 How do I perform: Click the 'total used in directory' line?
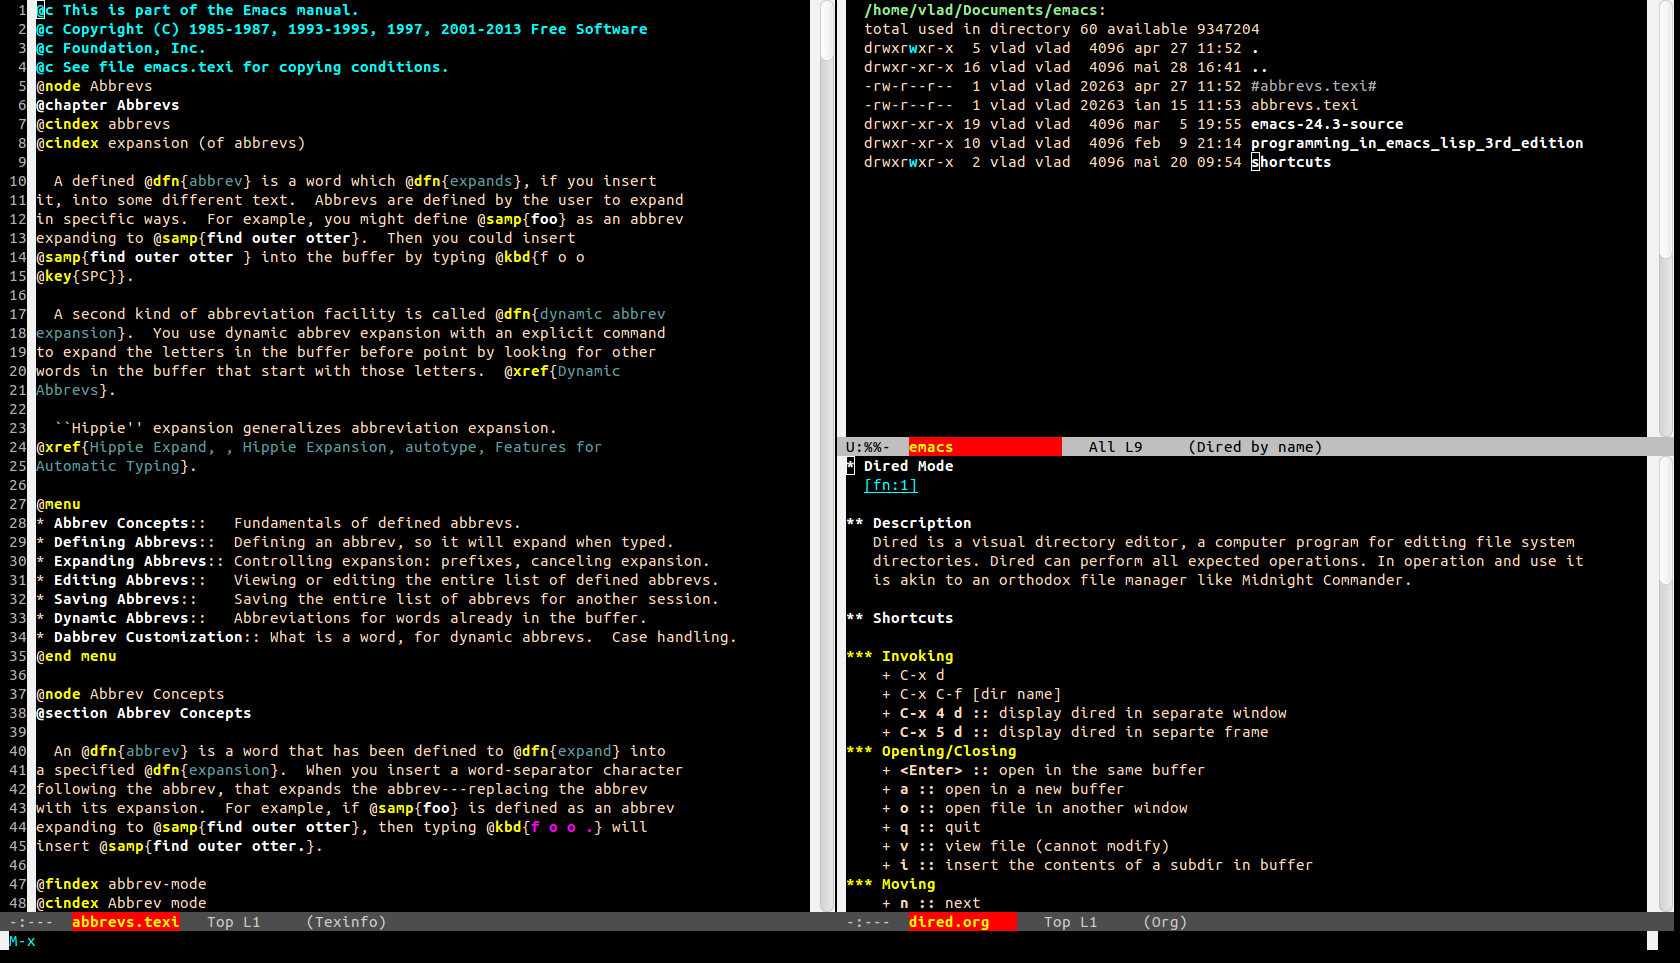point(1062,29)
